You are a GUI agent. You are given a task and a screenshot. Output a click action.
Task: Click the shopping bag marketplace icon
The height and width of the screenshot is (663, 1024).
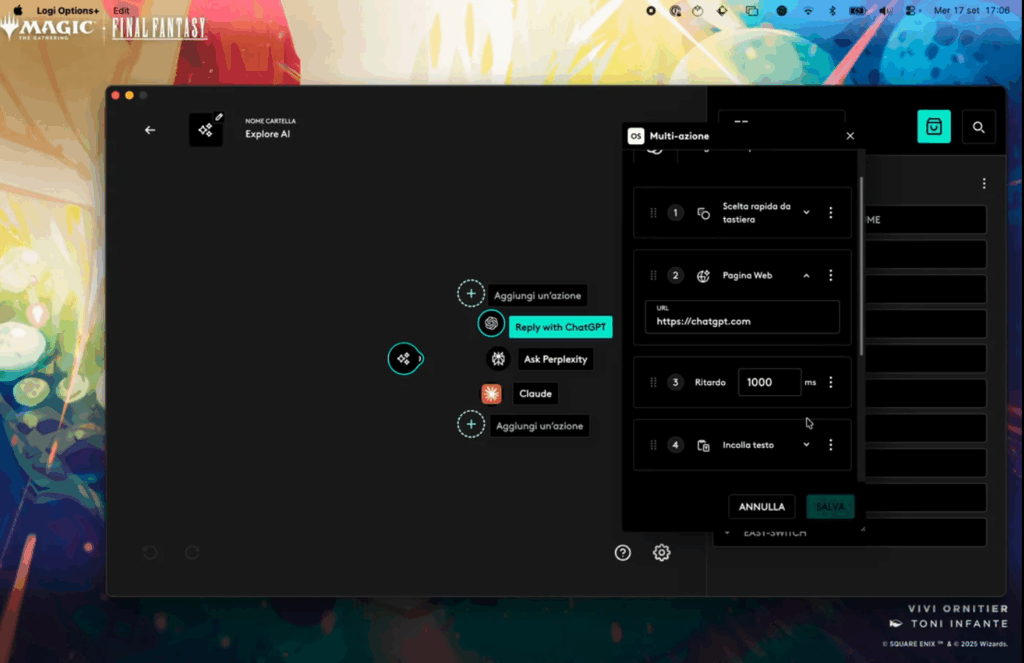click(x=934, y=127)
